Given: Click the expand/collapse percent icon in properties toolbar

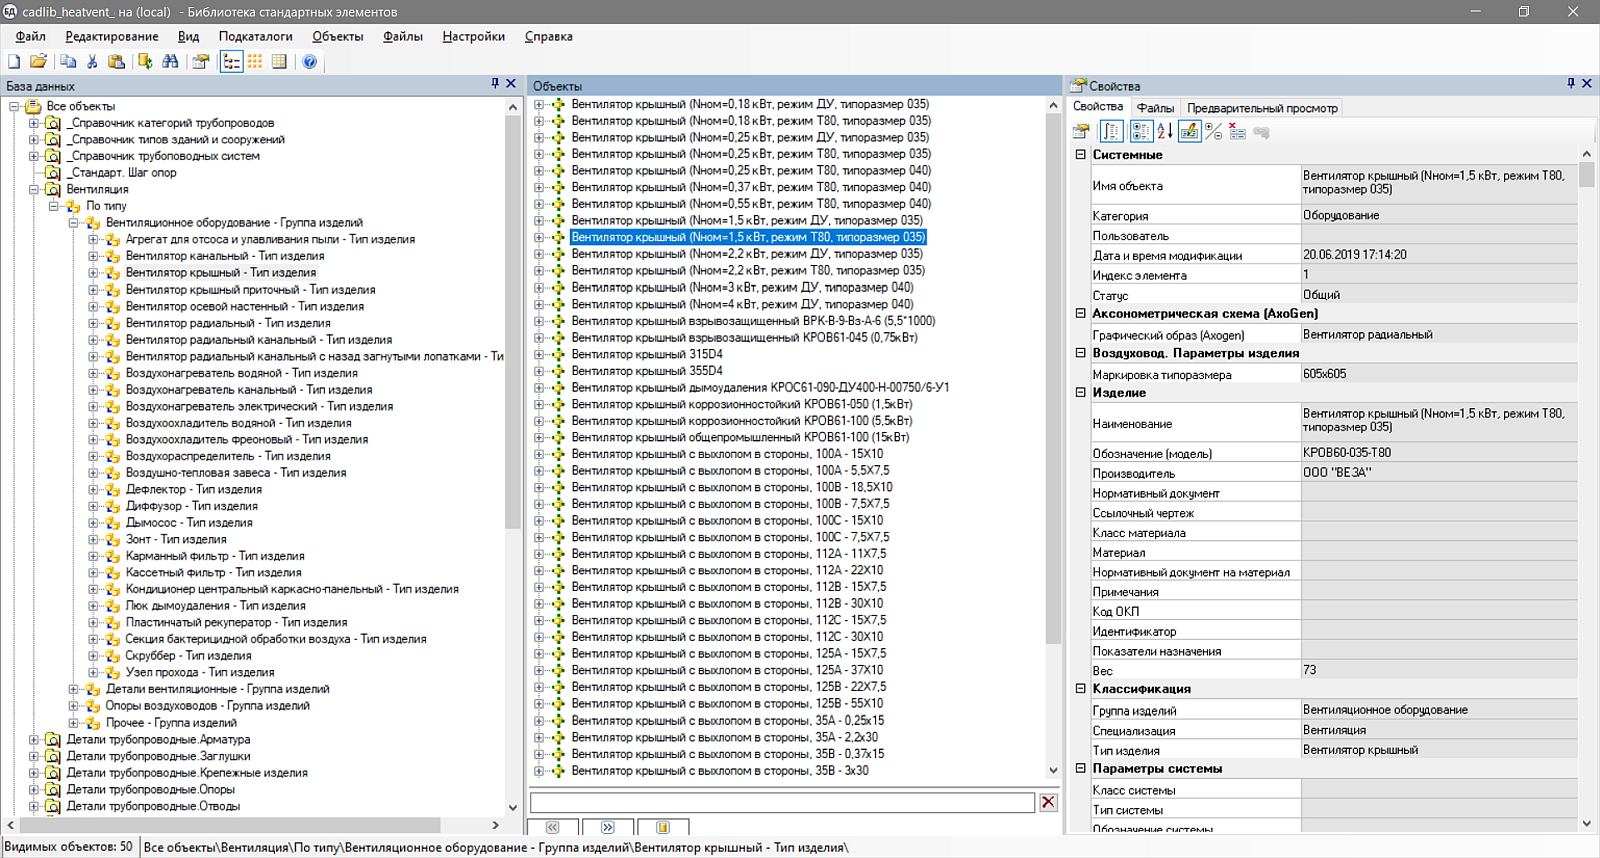Looking at the screenshot, I should click(1214, 131).
